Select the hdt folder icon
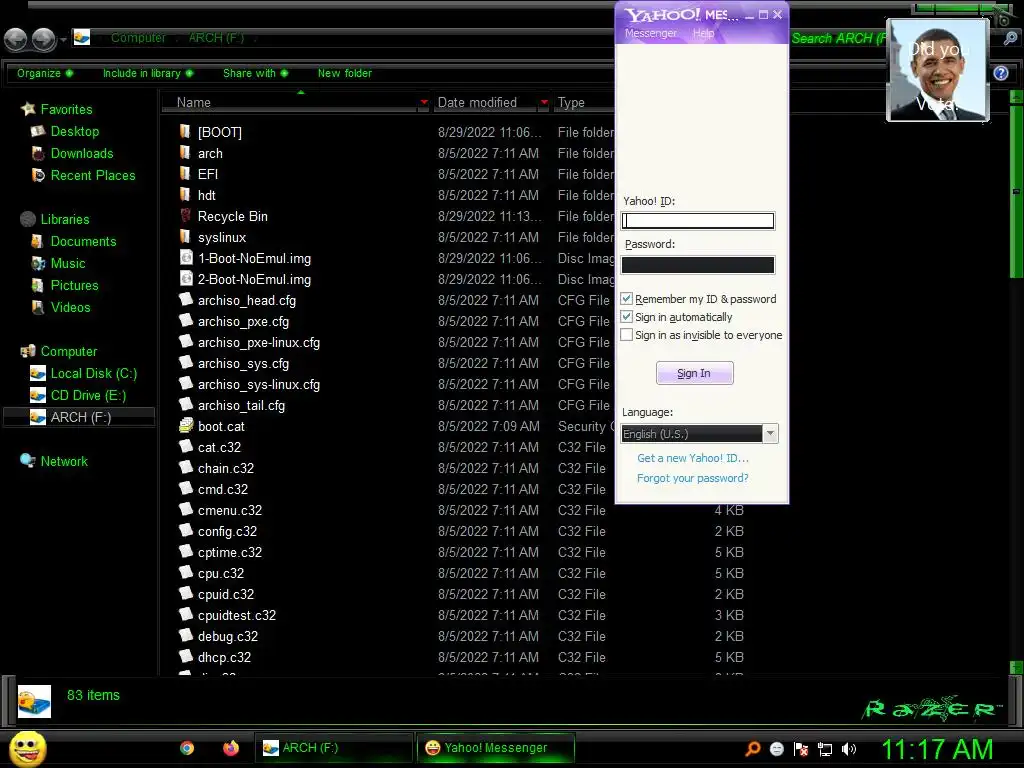1024x768 pixels. point(185,195)
